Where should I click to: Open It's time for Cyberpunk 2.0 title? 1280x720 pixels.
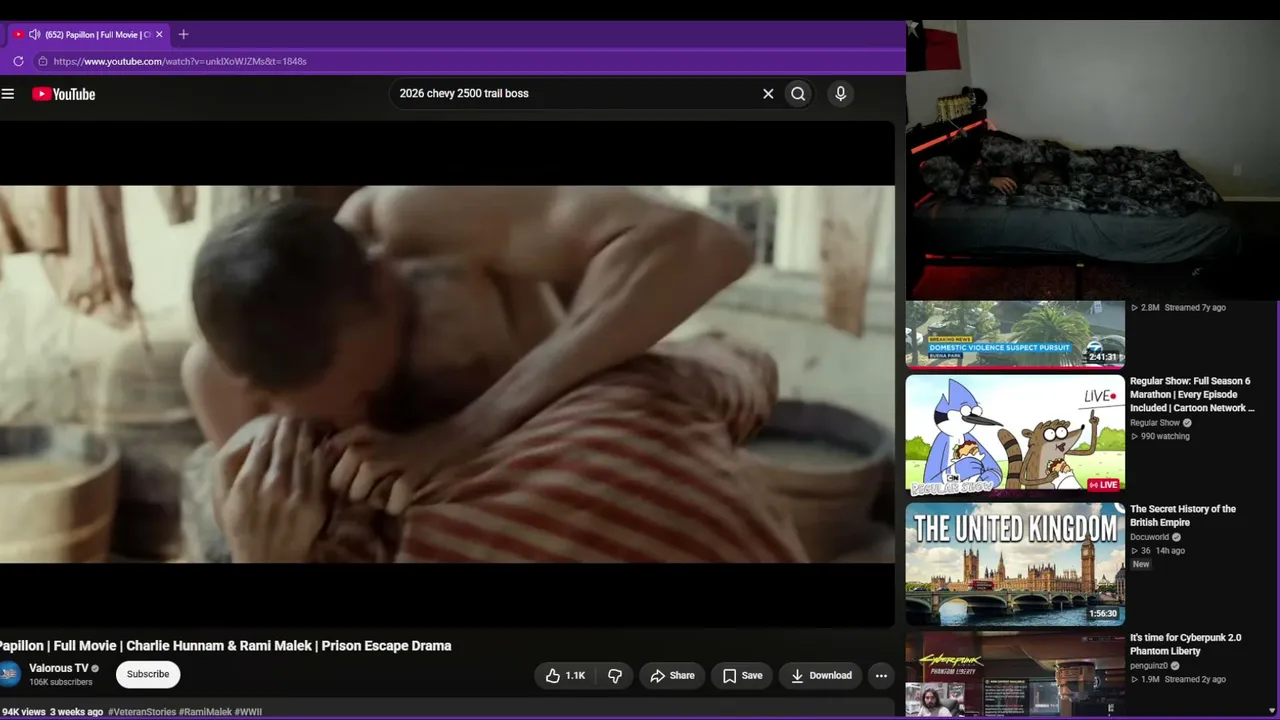[1186, 644]
